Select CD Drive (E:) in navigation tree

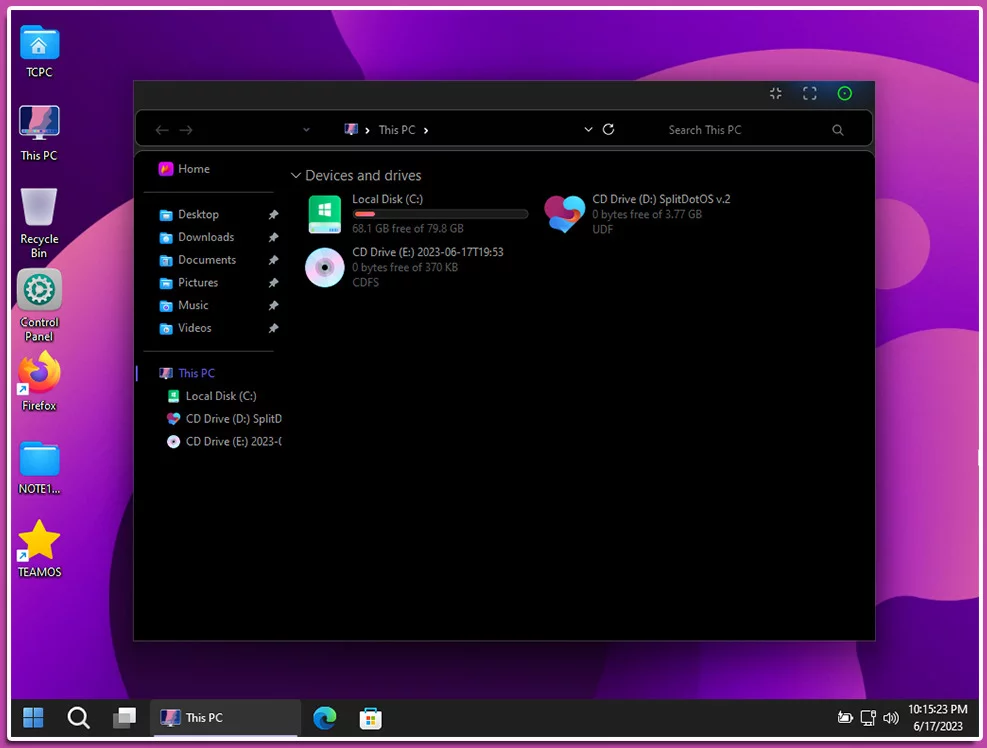(x=224, y=441)
